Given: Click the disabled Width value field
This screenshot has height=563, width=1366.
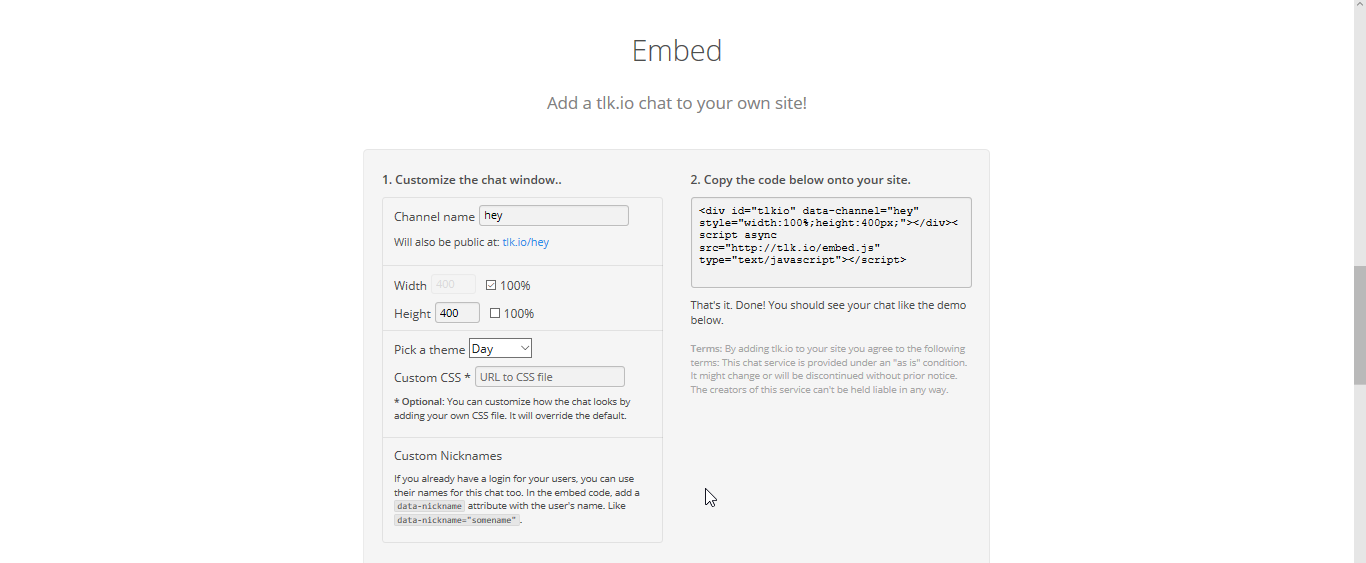Looking at the screenshot, I should pos(453,285).
